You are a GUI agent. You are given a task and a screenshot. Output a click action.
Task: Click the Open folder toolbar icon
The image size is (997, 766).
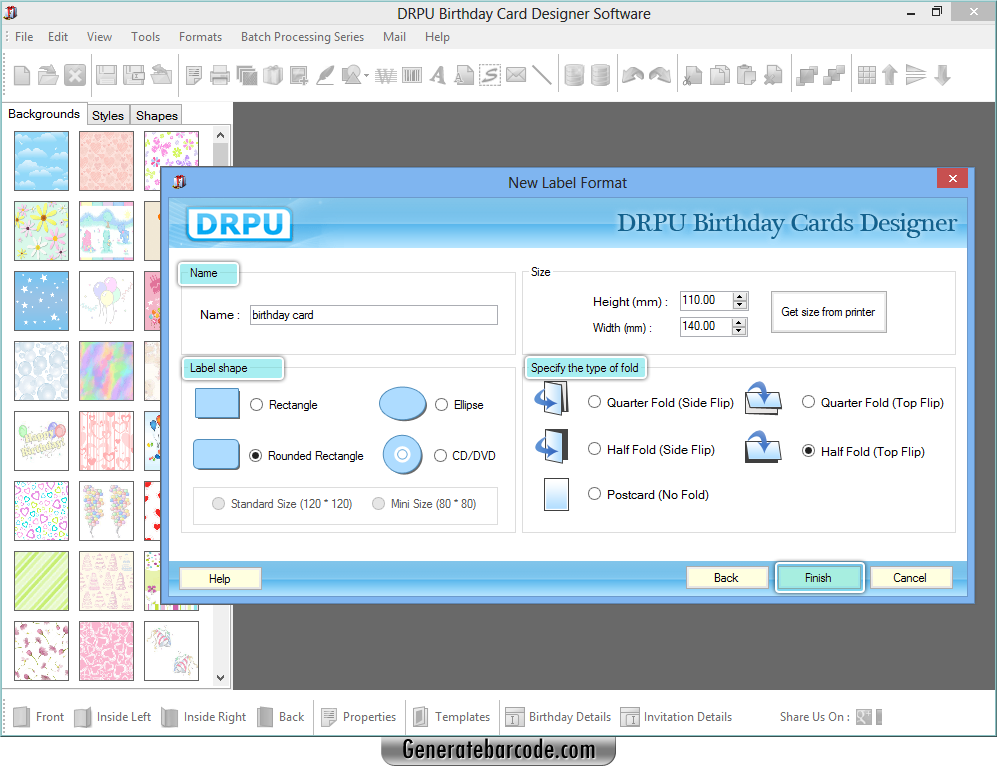[x=48, y=76]
